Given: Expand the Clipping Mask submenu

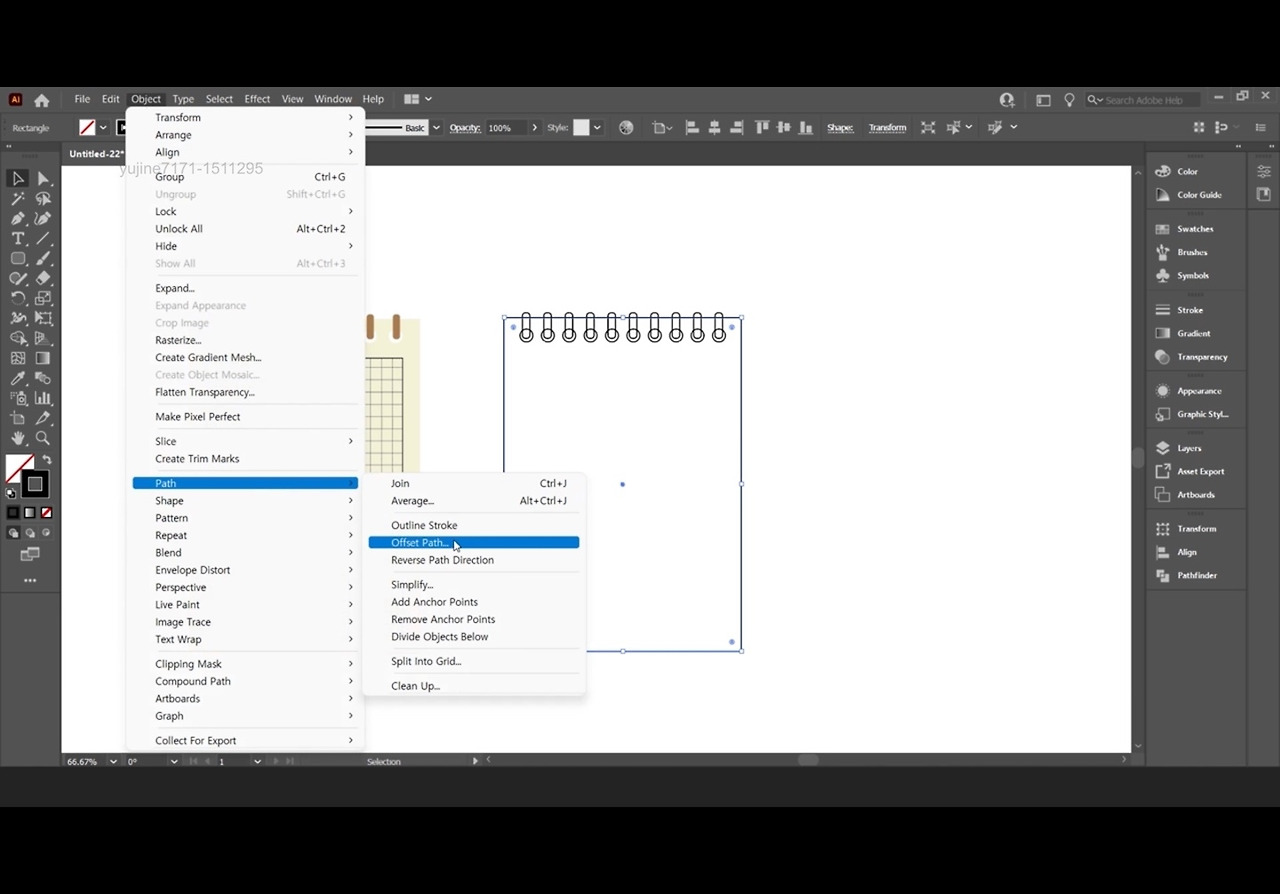Looking at the screenshot, I should coord(245,664).
